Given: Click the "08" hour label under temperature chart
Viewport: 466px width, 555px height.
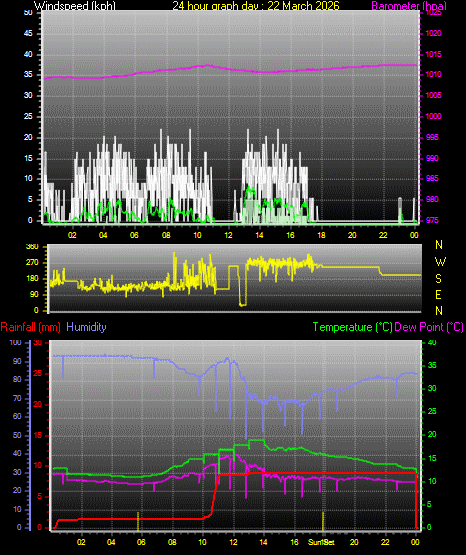Looking at the screenshot, I should click(172, 542).
